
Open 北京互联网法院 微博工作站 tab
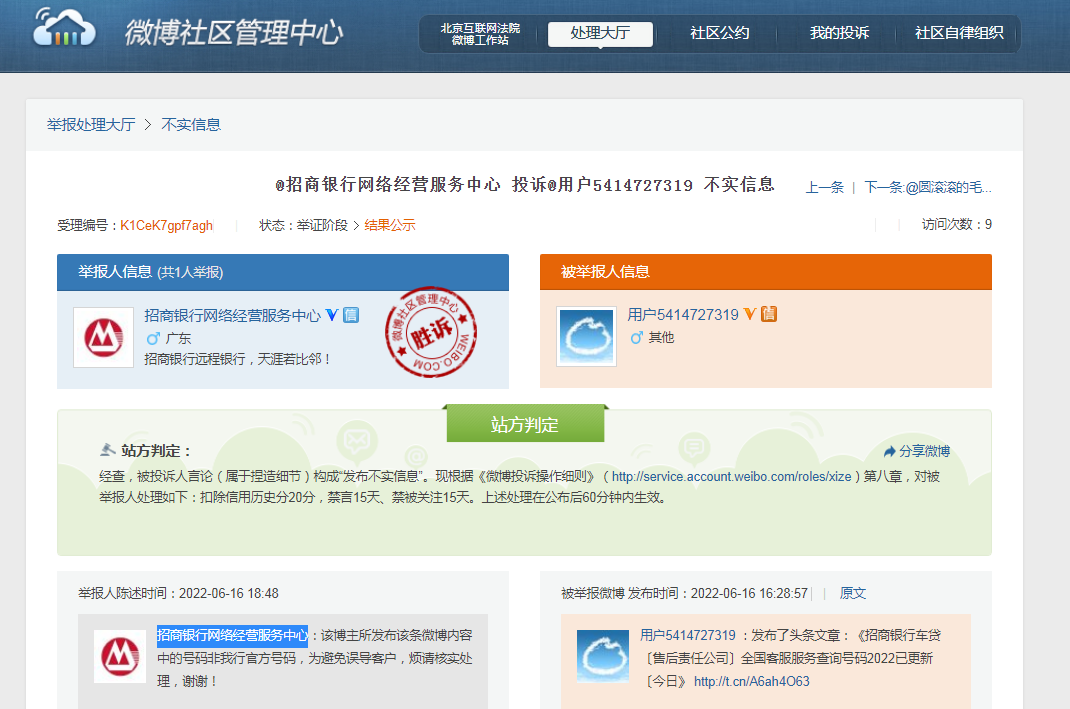[x=480, y=34]
